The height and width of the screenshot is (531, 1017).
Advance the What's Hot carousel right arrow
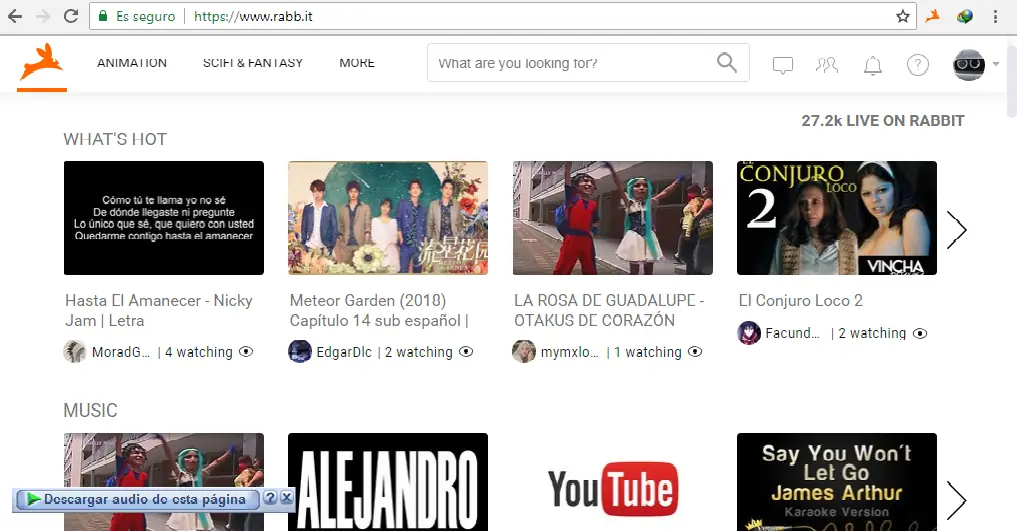(x=956, y=230)
